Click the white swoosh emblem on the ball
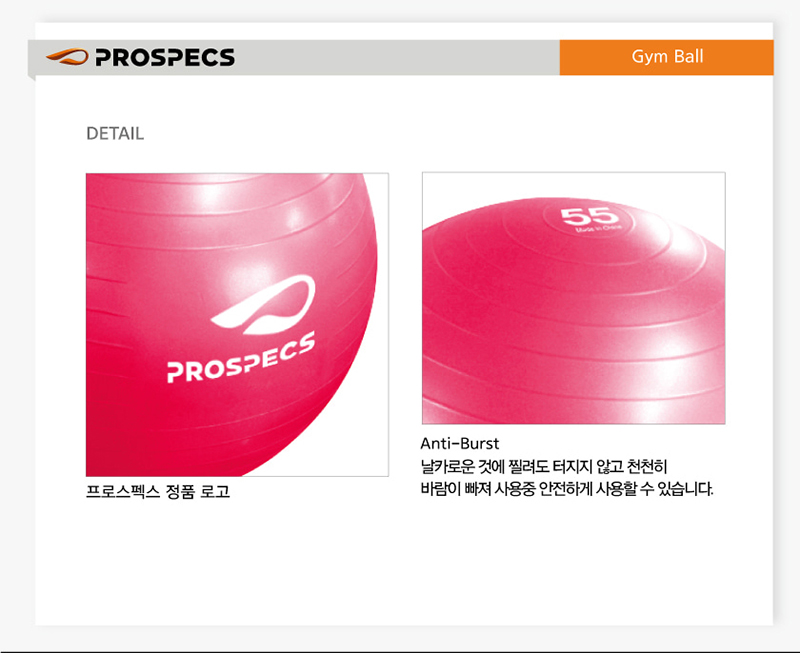This screenshot has height=653, width=800. pyautogui.click(x=264, y=305)
